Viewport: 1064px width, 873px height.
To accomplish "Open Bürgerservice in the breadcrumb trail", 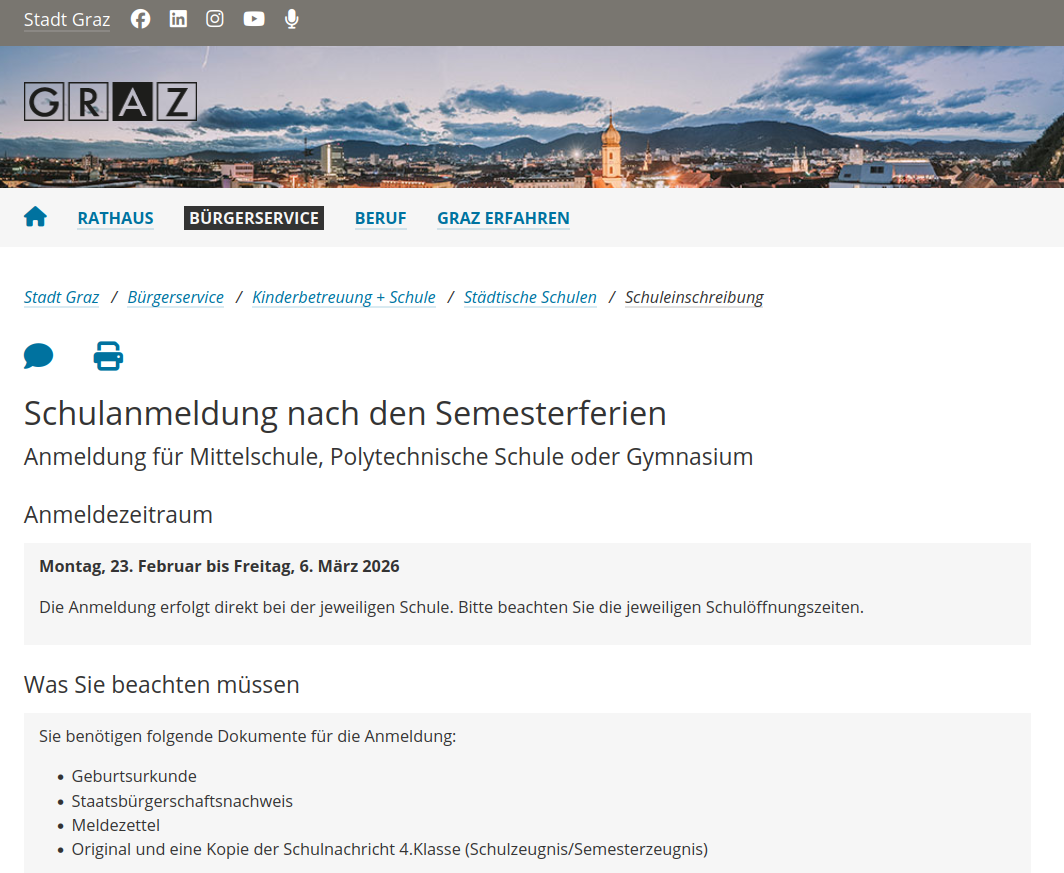I will point(175,297).
